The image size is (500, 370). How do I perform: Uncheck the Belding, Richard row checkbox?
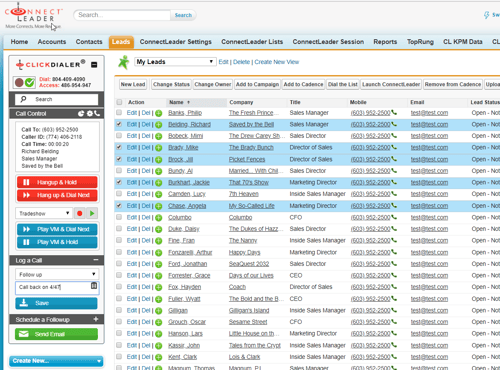point(119,124)
